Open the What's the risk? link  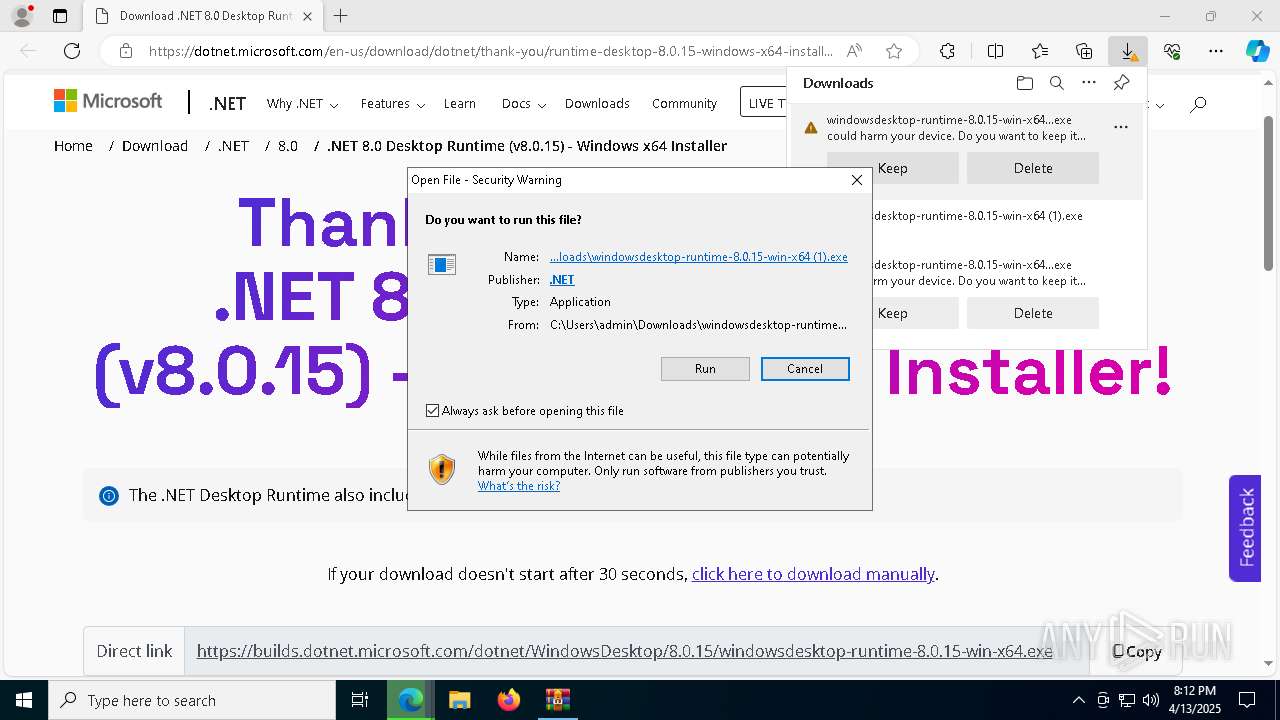(519, 486)
